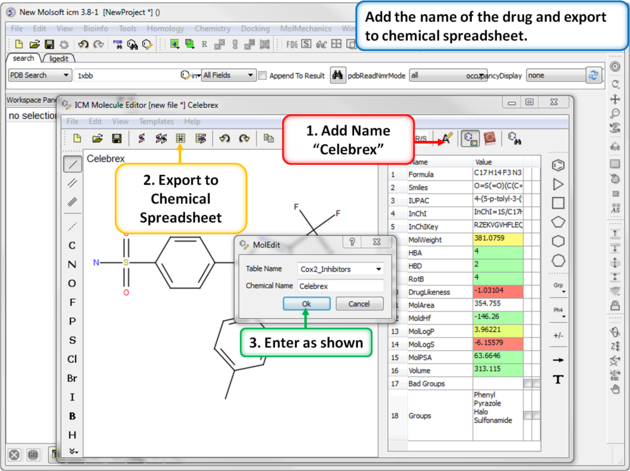This screenshot has width=630, height=471.
Task: Click the save icon in main ICM toolbar
Action: tap(49, 44)
